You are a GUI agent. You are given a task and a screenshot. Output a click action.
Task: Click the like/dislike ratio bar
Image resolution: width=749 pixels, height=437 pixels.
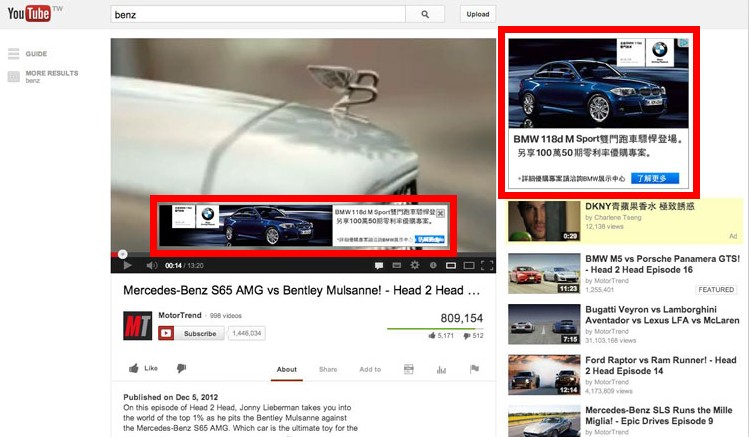click(x=435, y=329)
